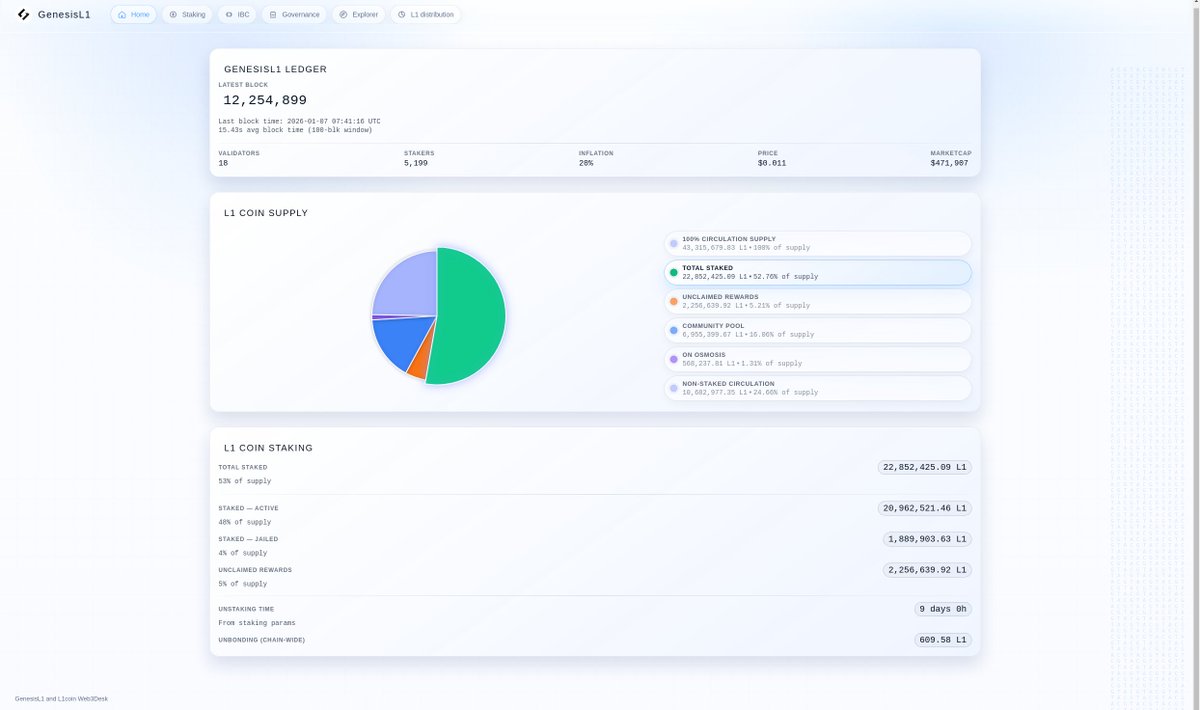
Task: Click the "4% of supply" text
Action: (243, 553)
